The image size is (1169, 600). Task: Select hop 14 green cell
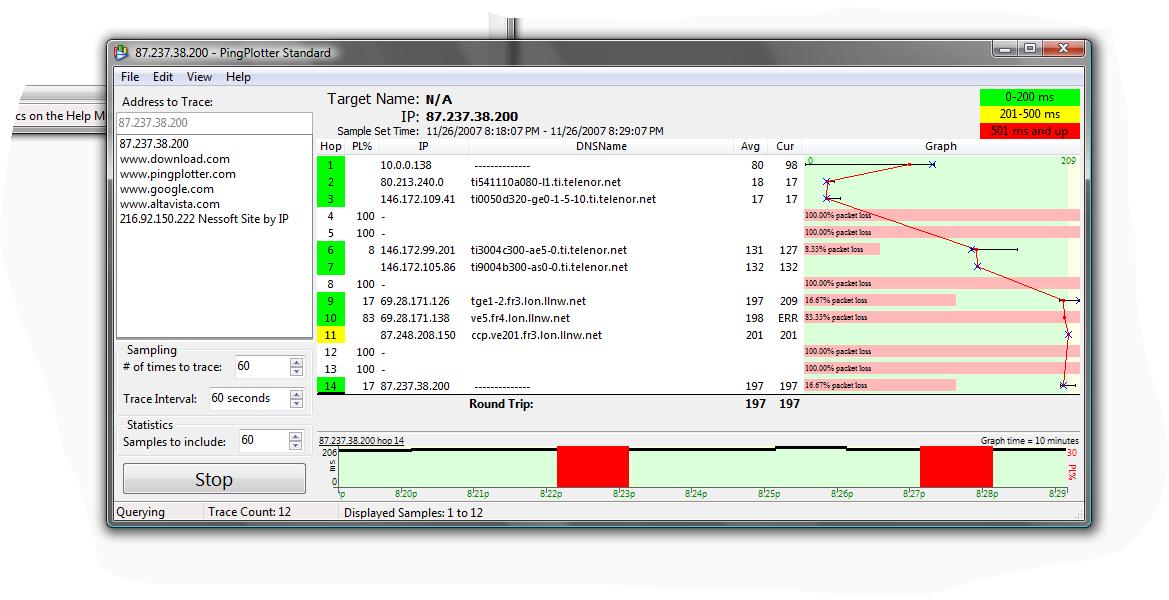pyautogui.click(x=331, y=385)
